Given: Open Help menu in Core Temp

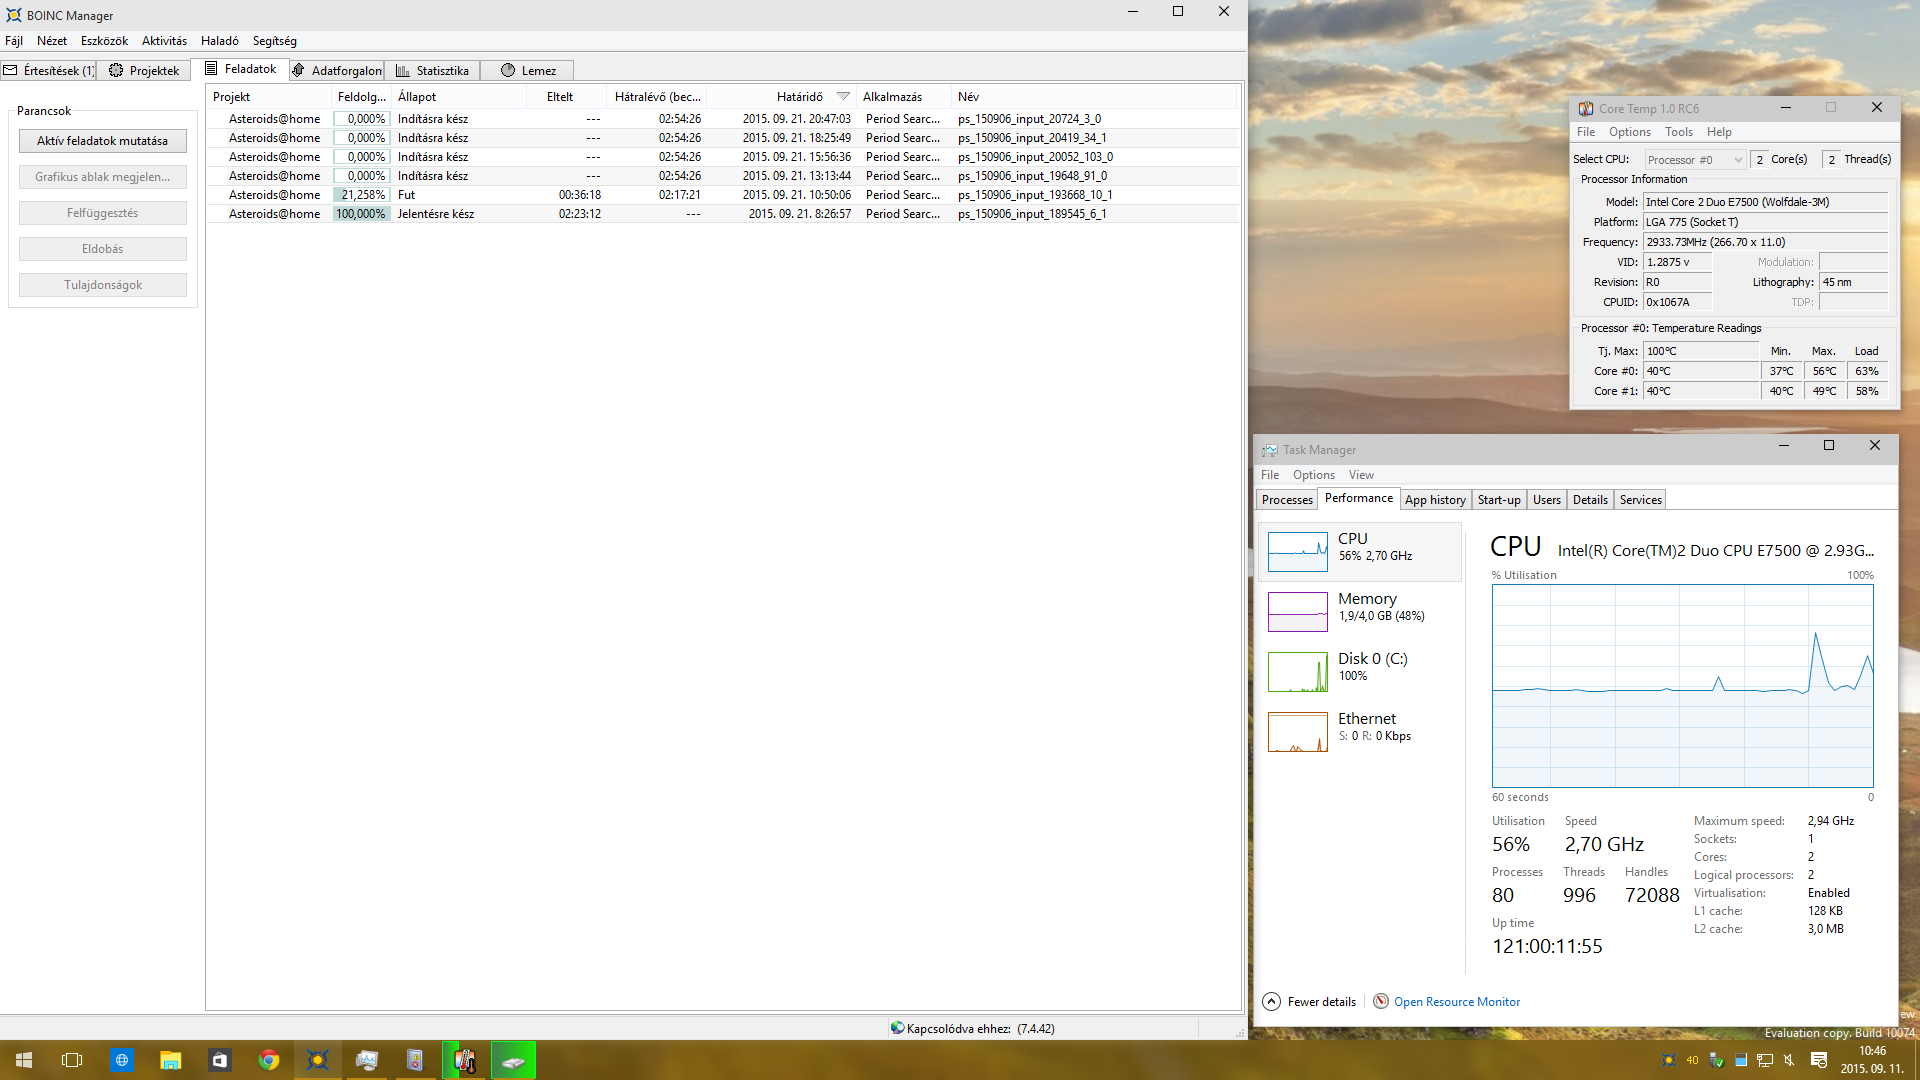Looking at the screenshot, I should [x=1719, y=132].
